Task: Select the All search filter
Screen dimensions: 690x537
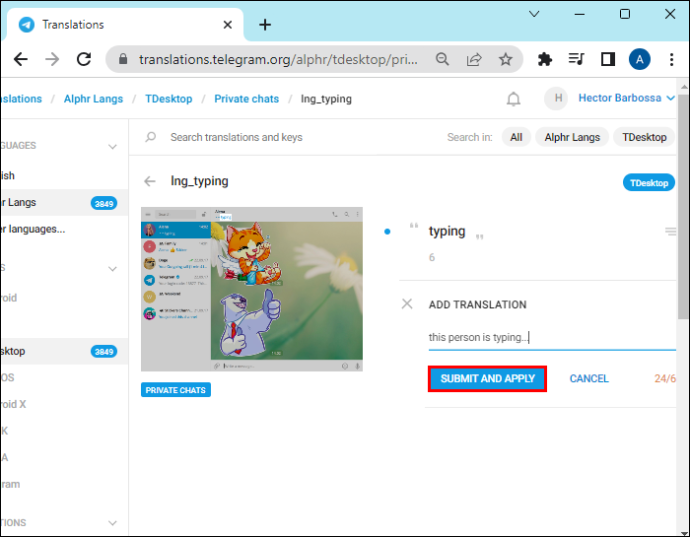Action: point(516,137)
